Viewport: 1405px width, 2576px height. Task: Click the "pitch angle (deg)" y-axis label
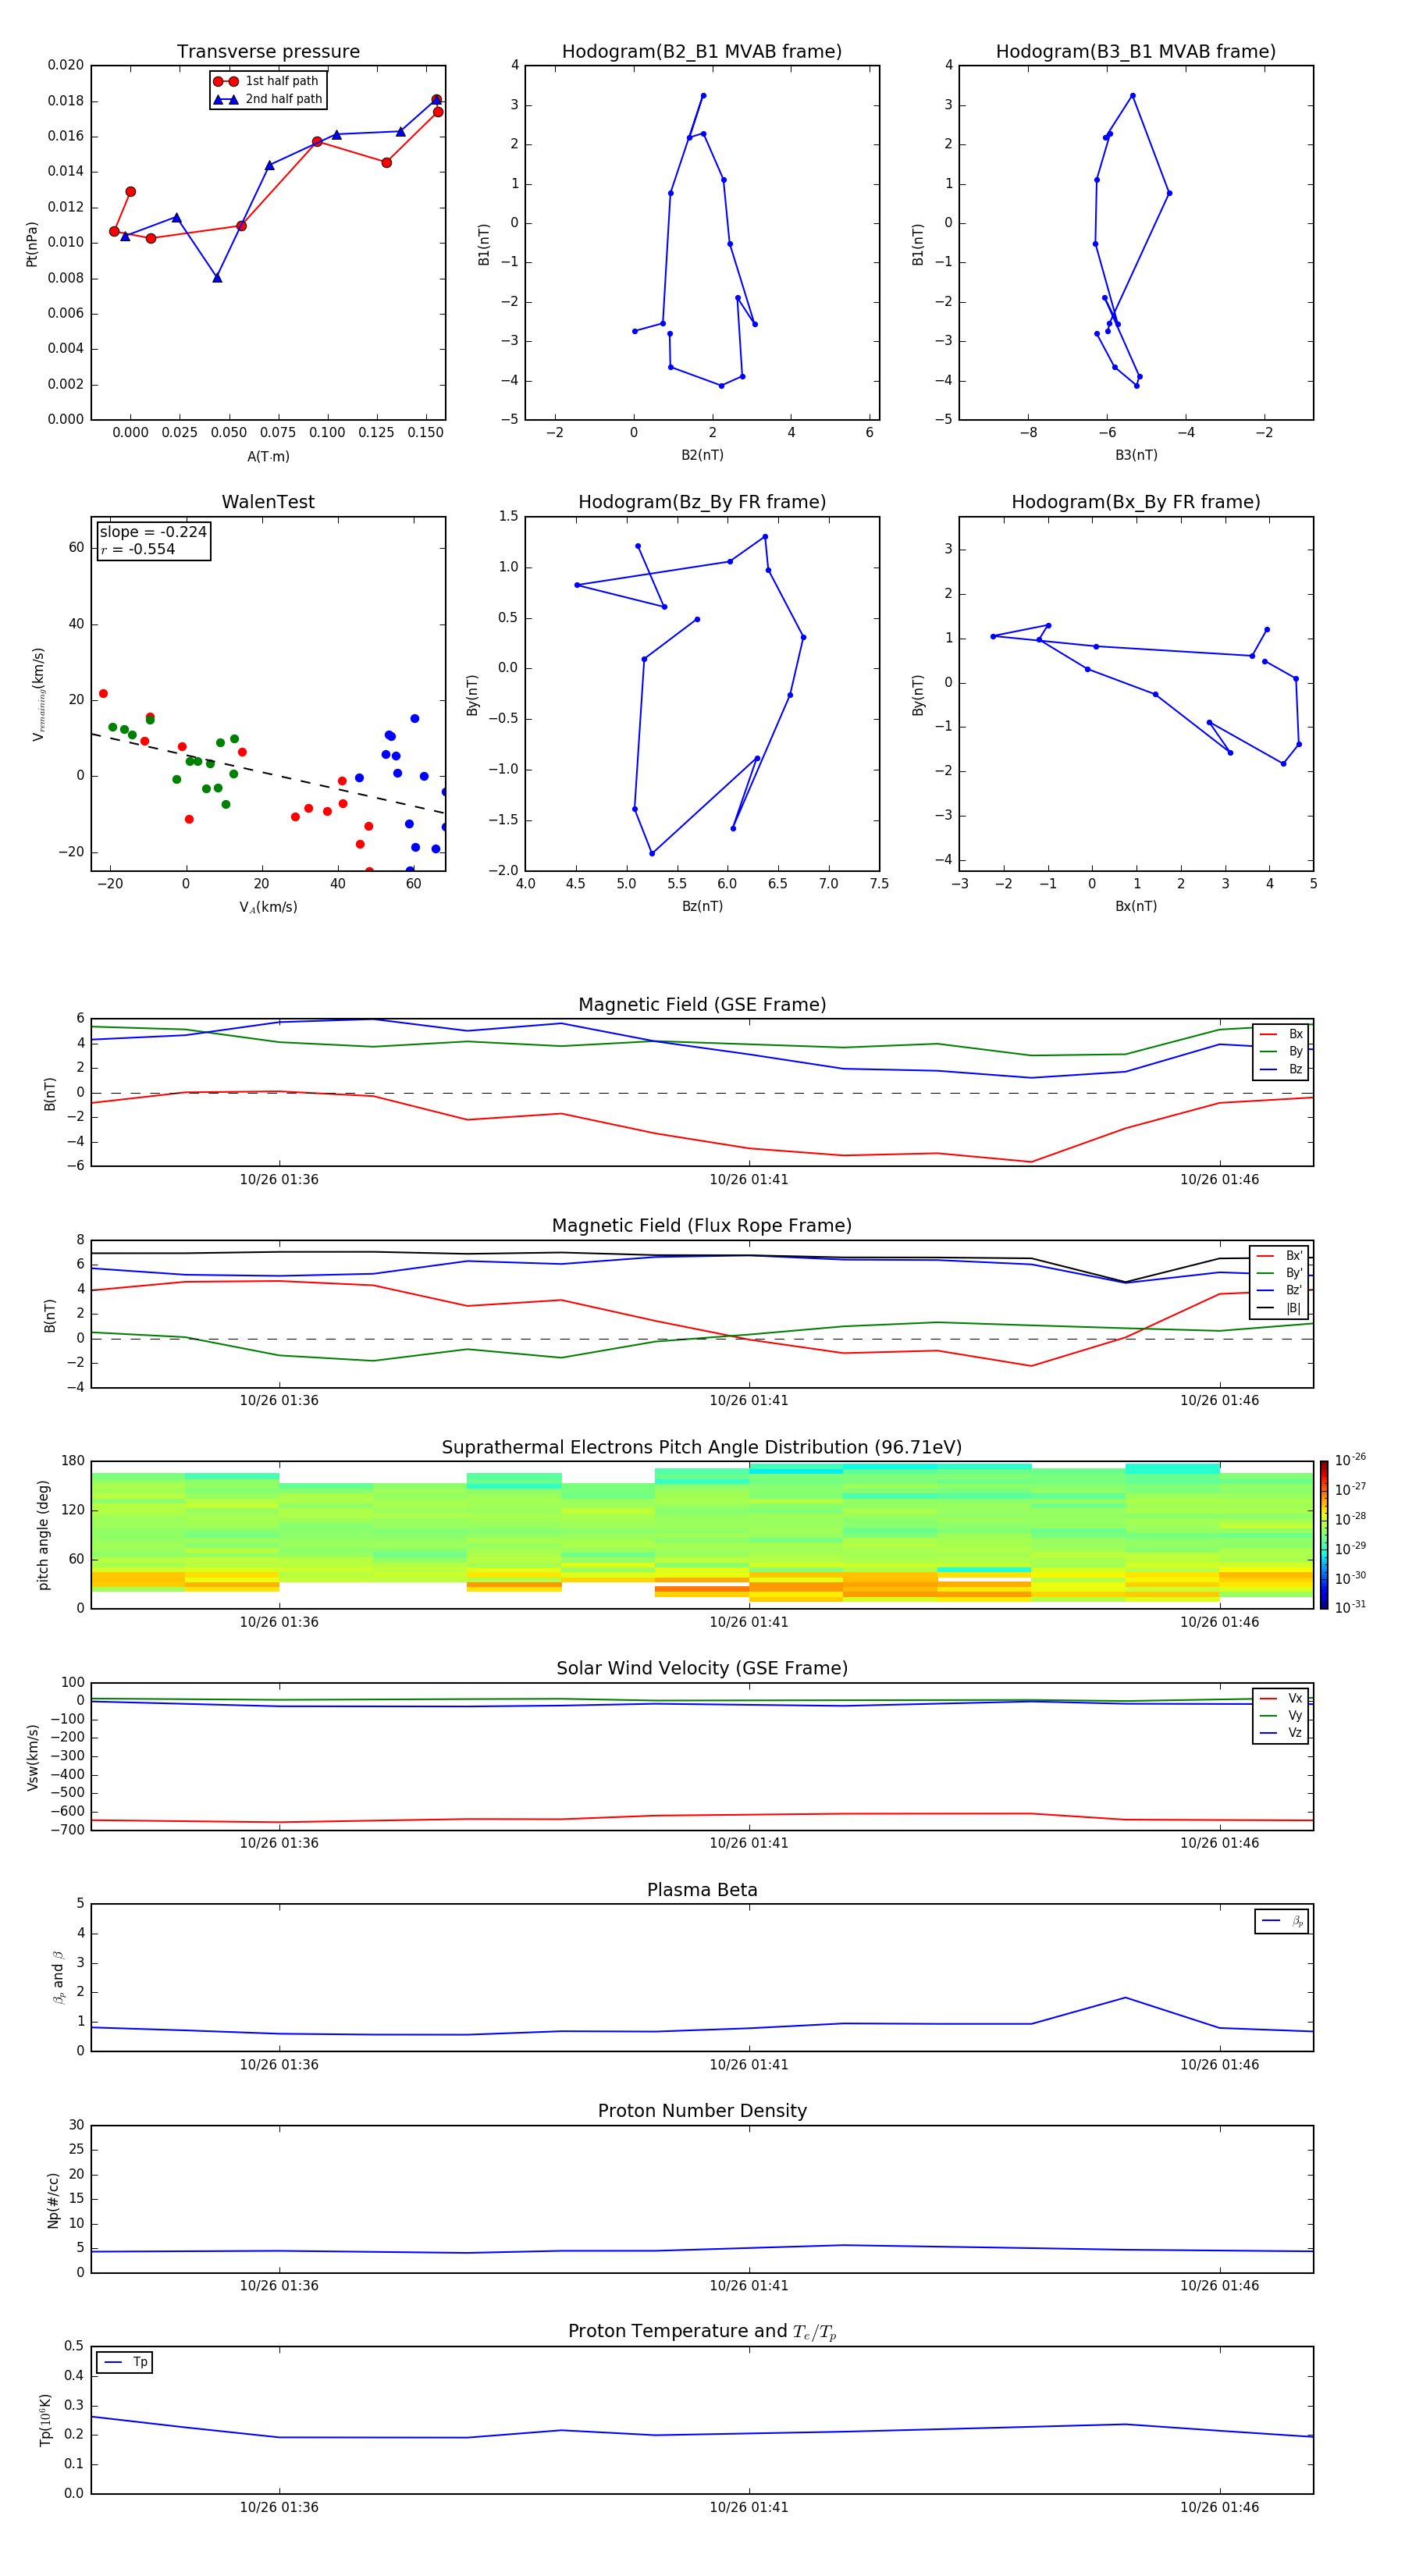[43, 1535]
